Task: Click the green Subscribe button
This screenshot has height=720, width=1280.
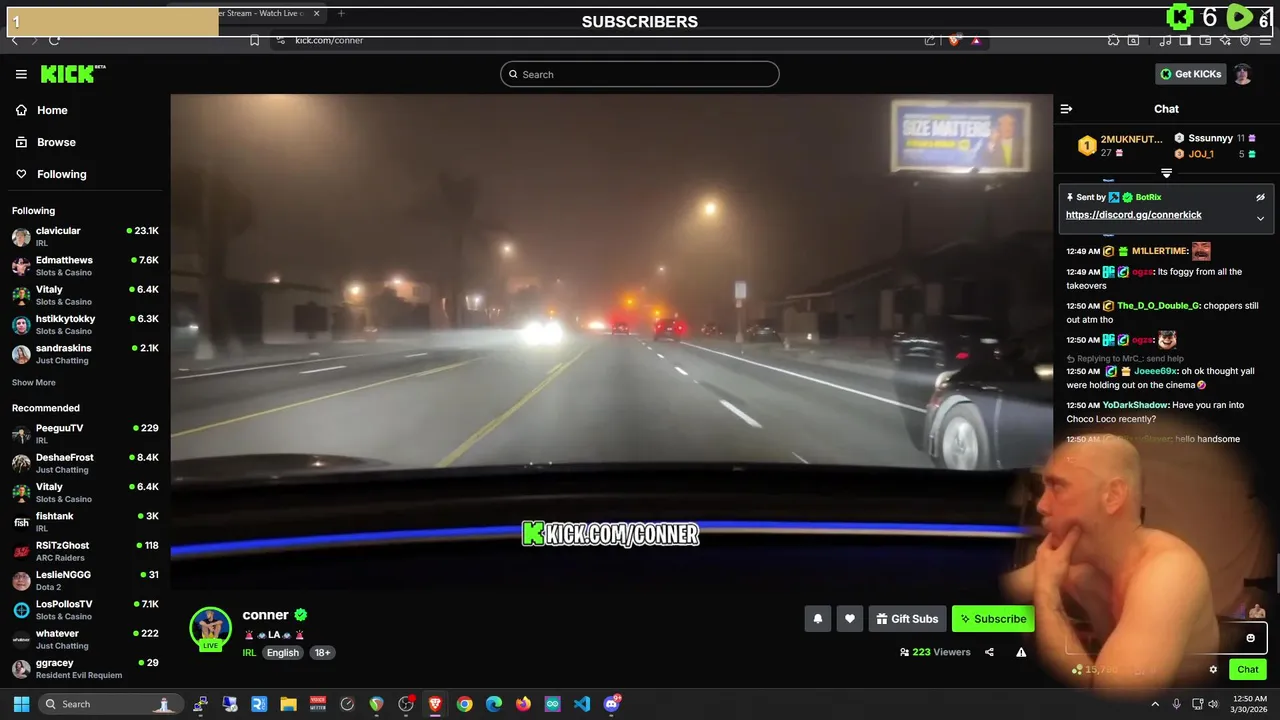Action: pos(993,619)
